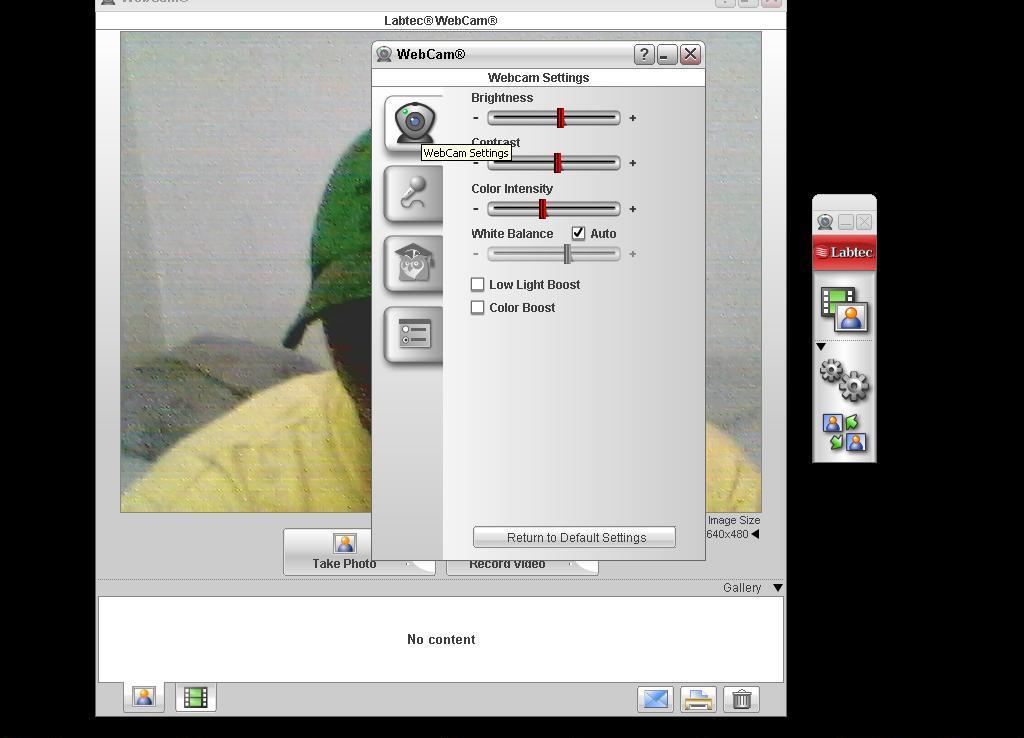
Task: Open the microphone audio settings tab
Action: tap(414, 193)
